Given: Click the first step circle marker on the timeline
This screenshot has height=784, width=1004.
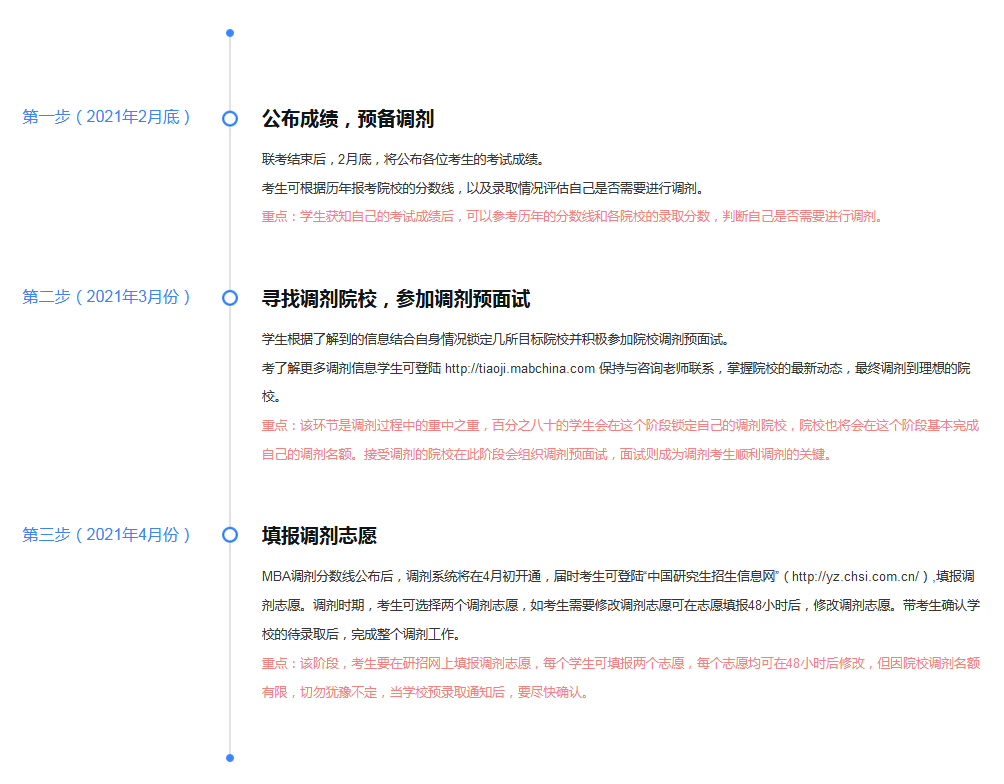Looking at the screenshot, I should 230,118.
